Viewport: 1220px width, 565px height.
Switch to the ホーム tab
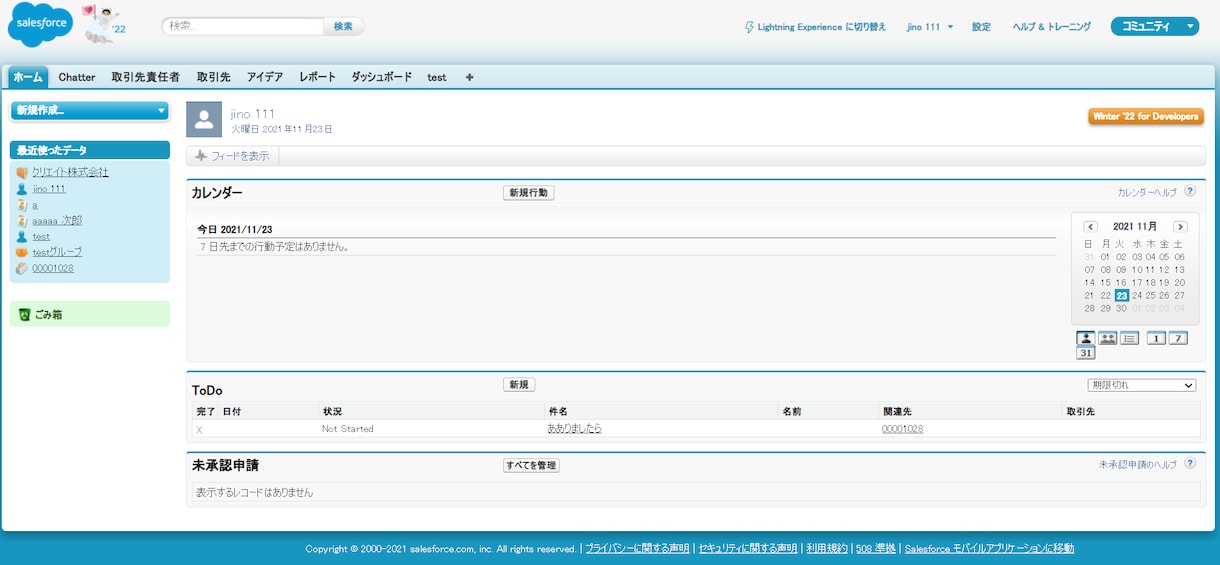tap(28, 77)
